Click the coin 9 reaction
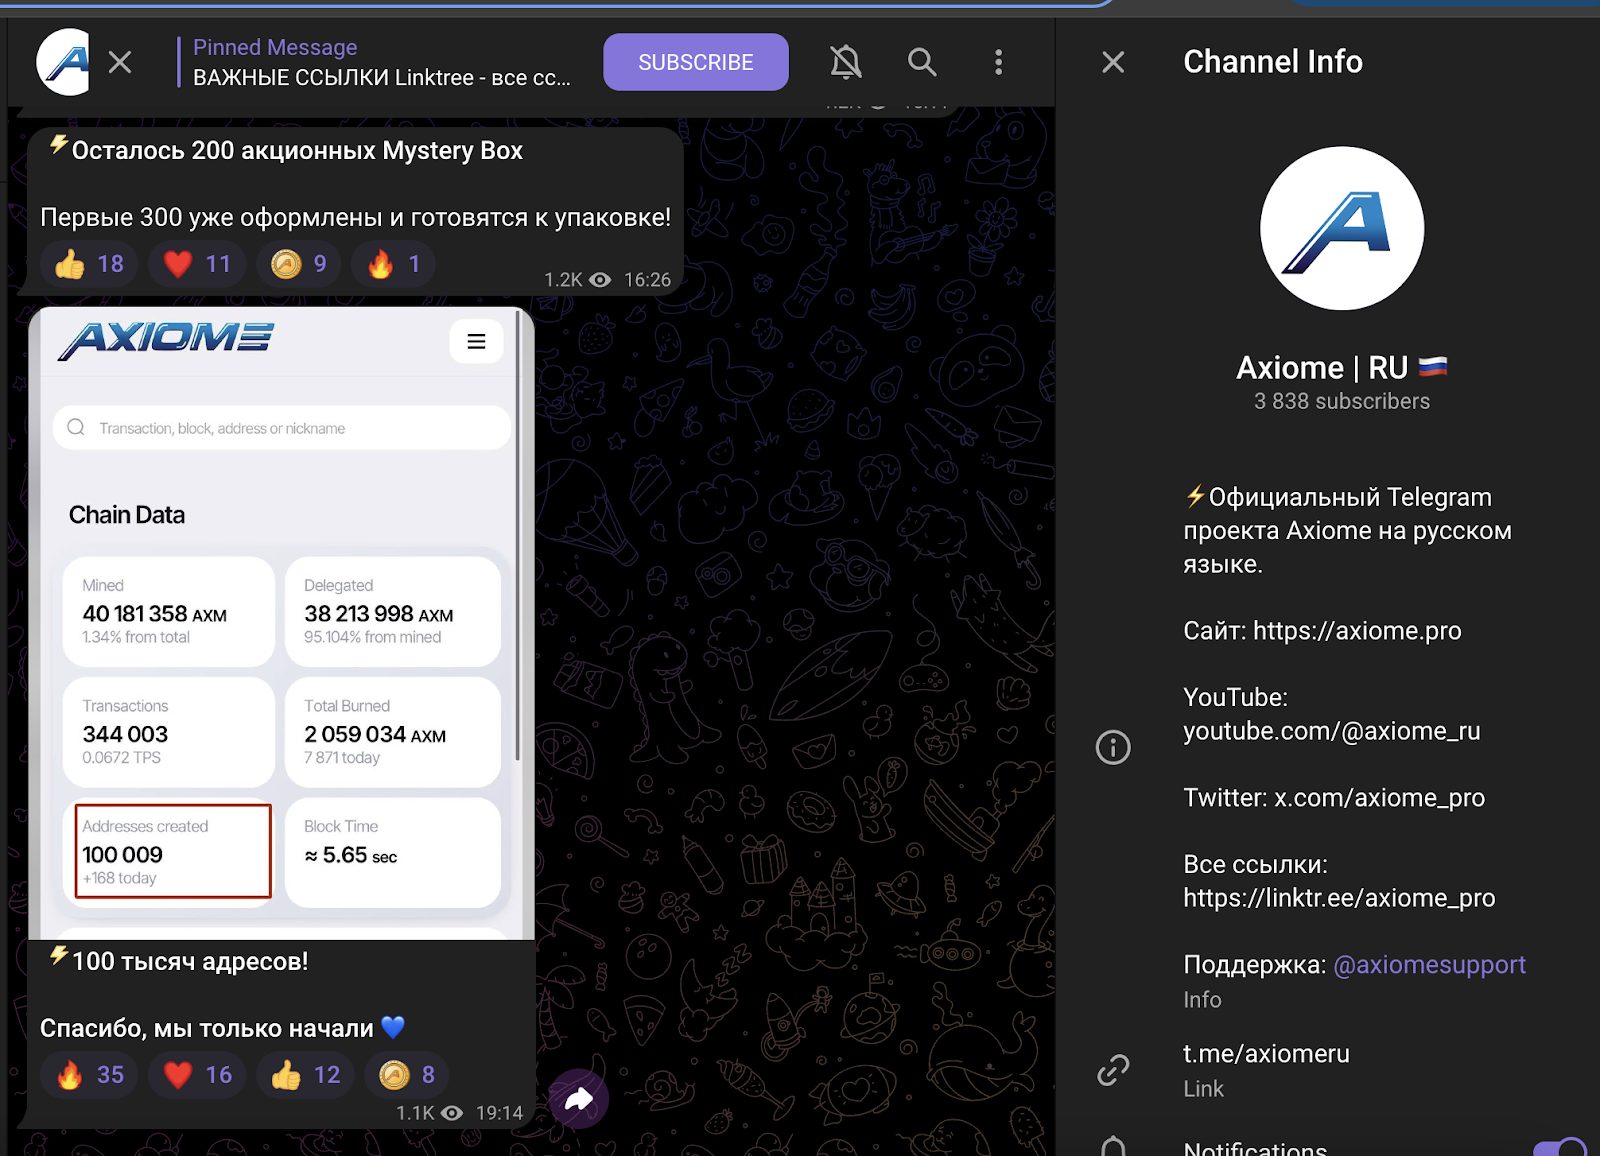Screen dimensions: 1600x1156 pos(299,264)
